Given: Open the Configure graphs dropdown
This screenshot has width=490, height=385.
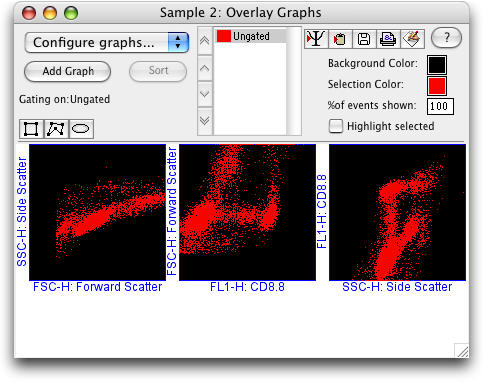Looking at the screenshot, I should 107,42.
